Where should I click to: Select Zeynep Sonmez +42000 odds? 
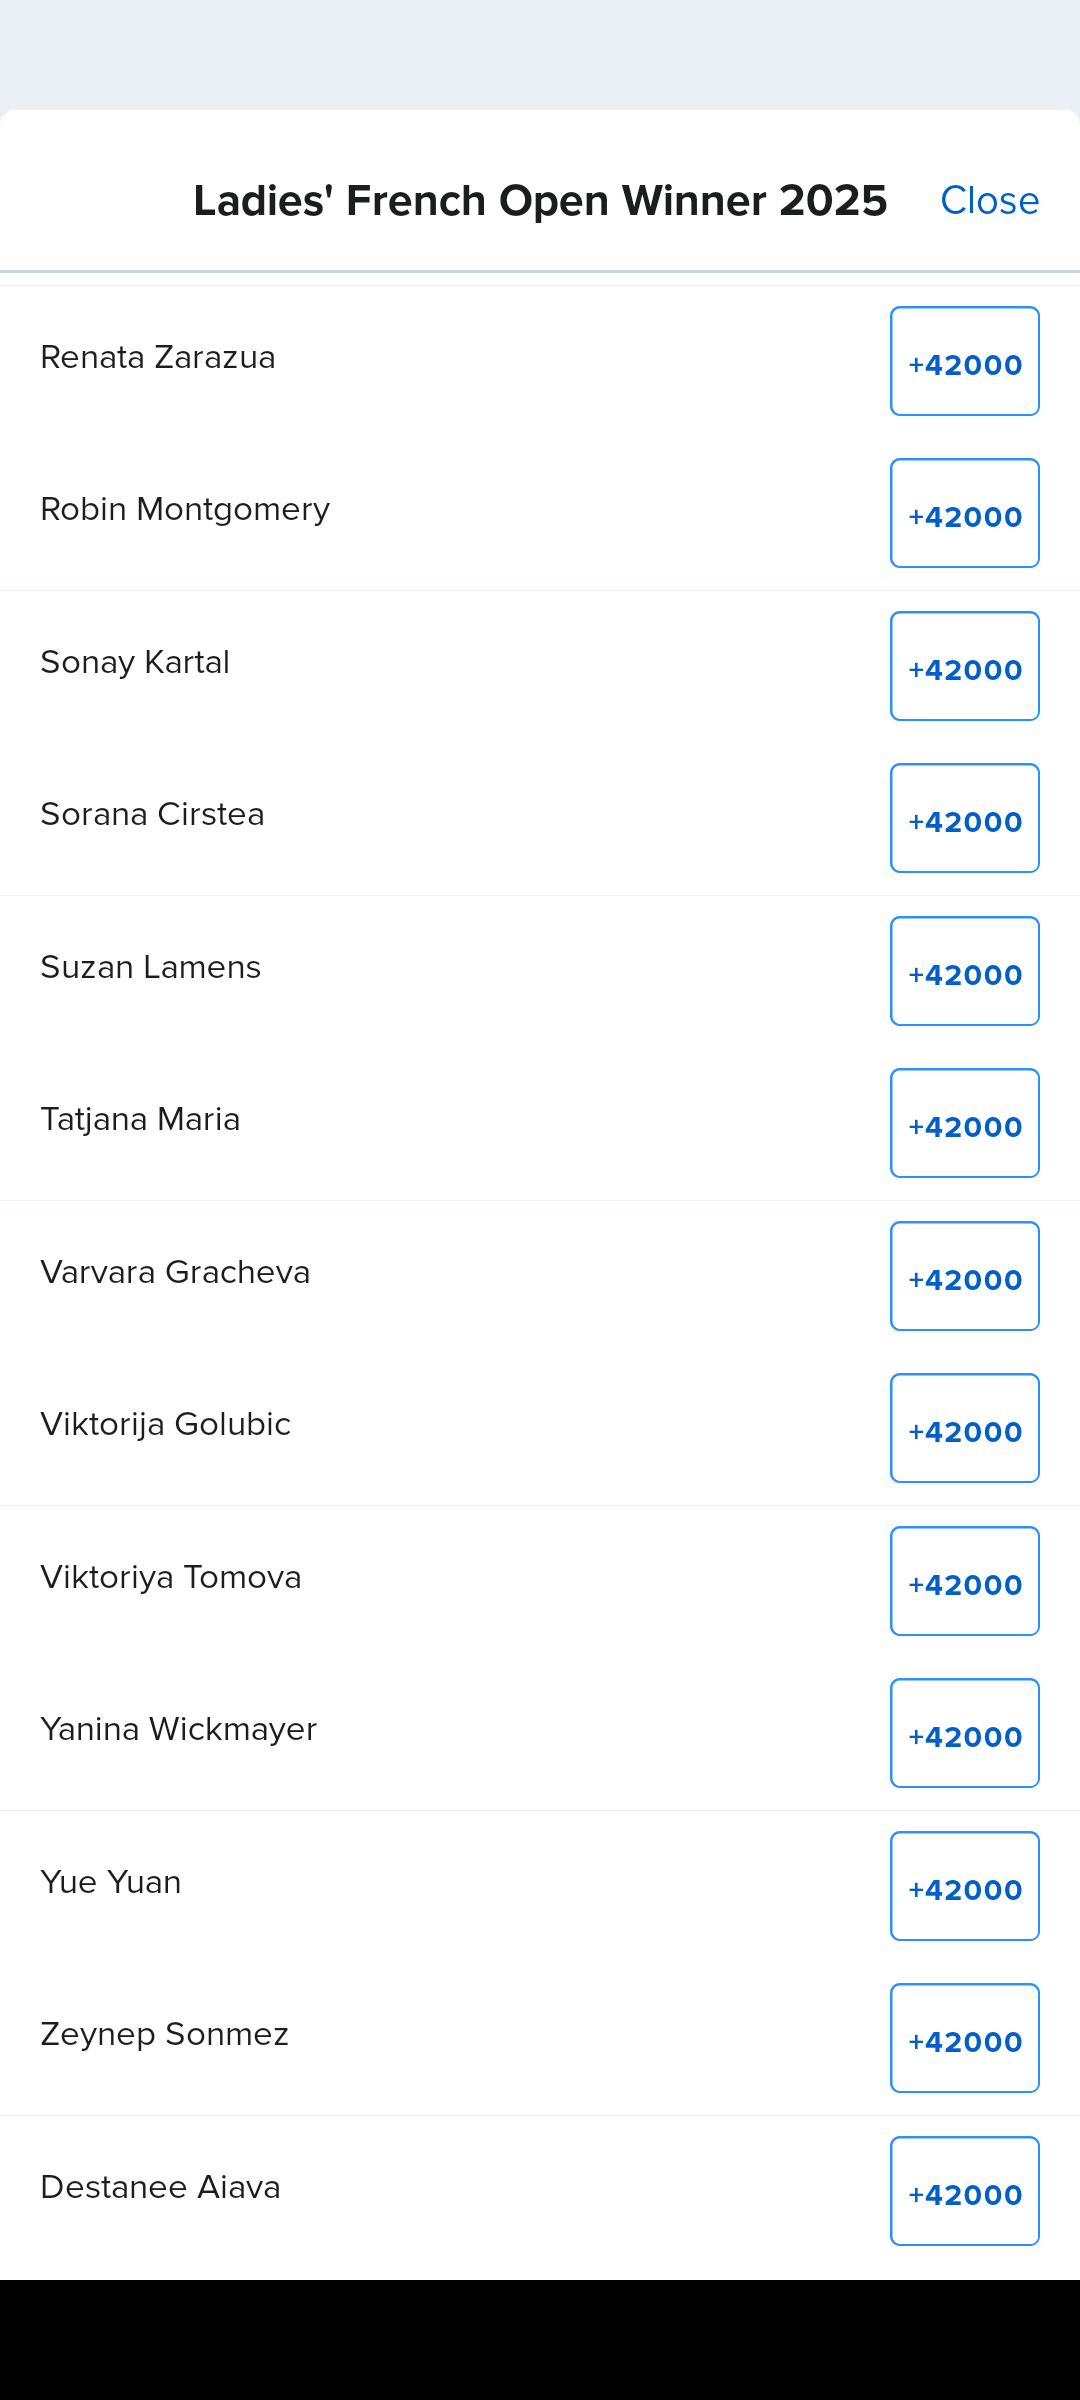click(964, 2038)
